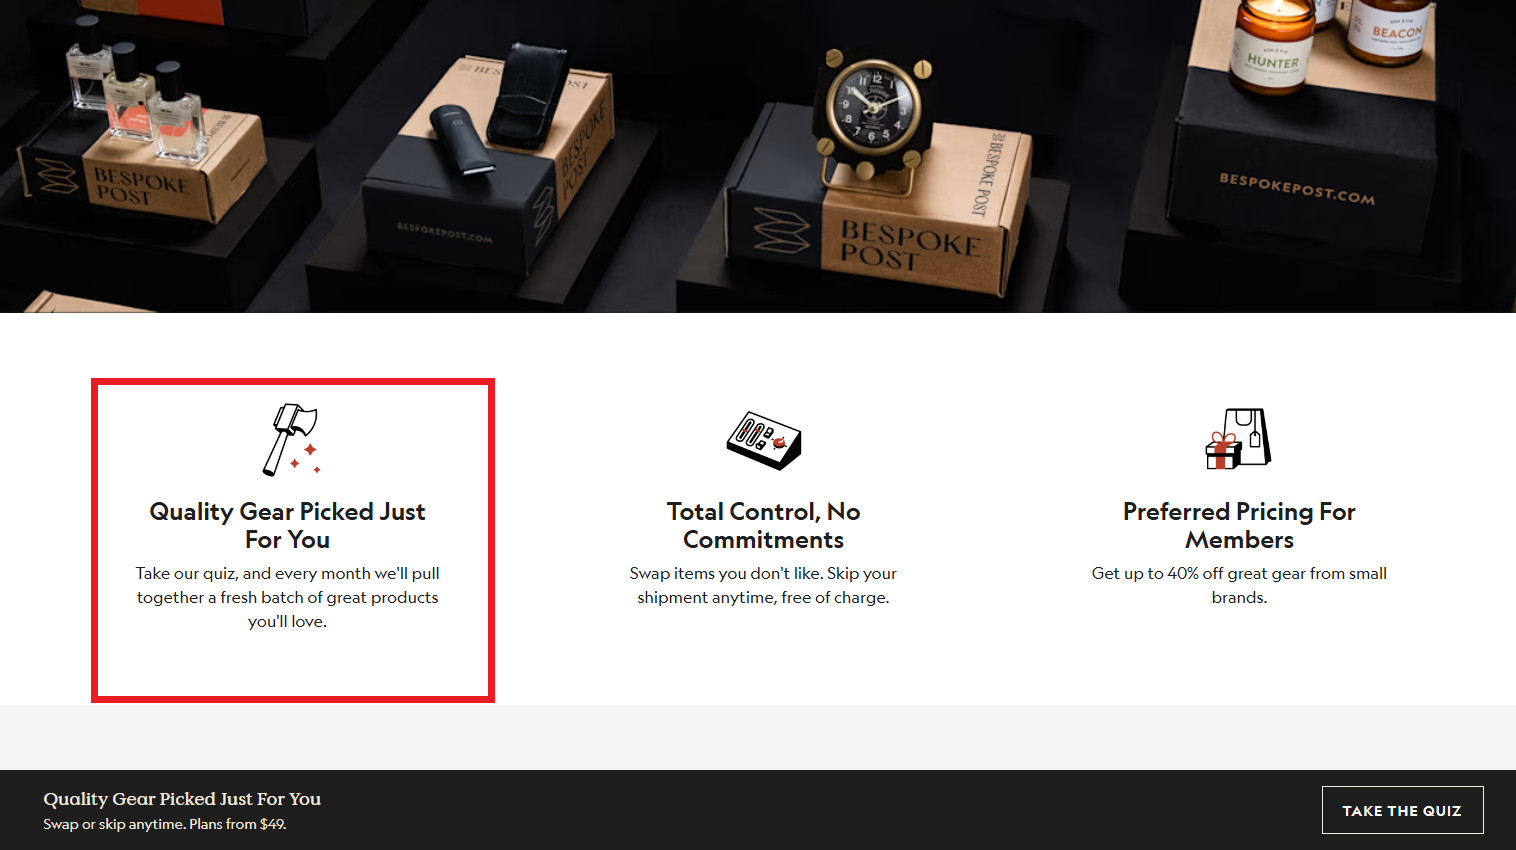Viewport: 1516px width, 850px height.
Task: Click the desk clock product in hero image
Action: point(874,115)
